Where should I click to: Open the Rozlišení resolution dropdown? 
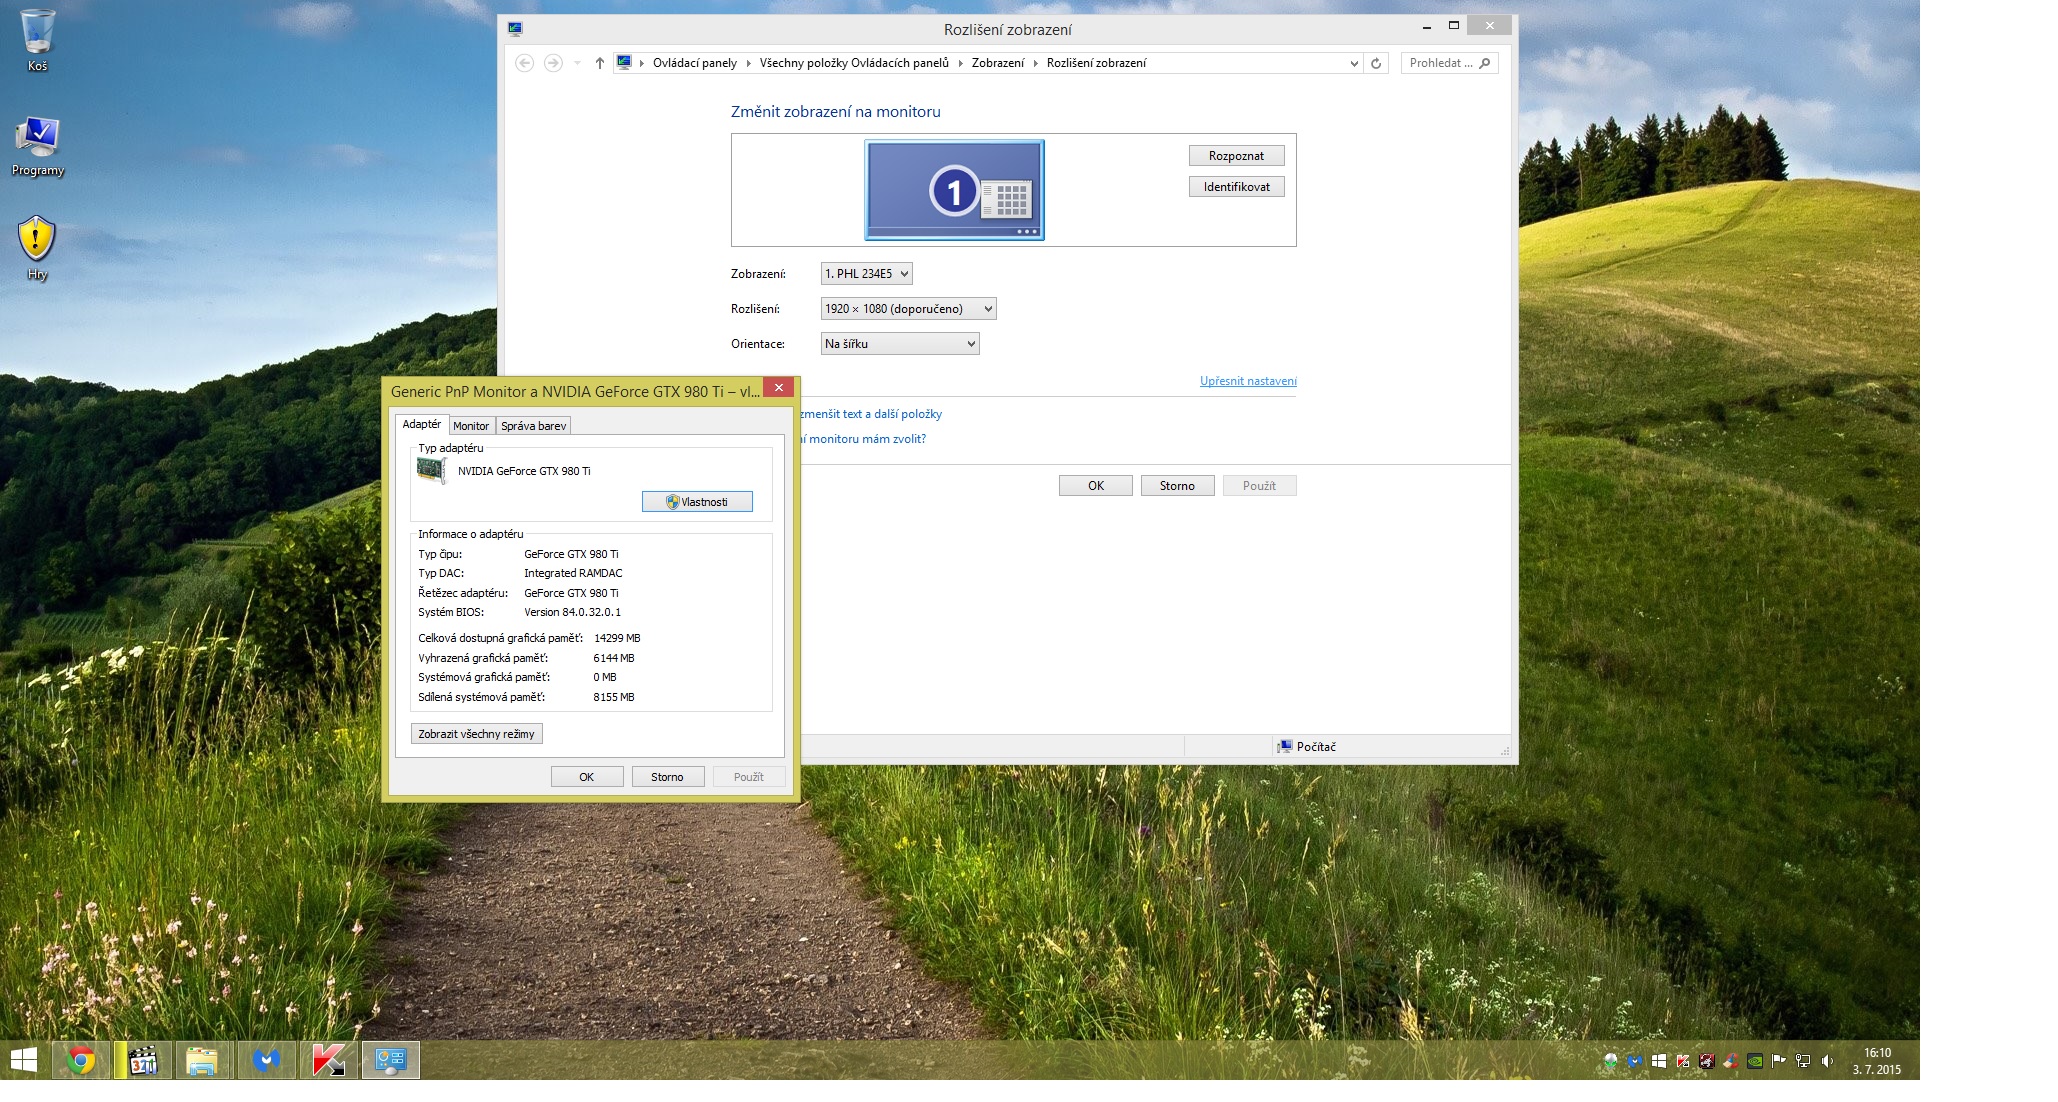click(907, 309)
